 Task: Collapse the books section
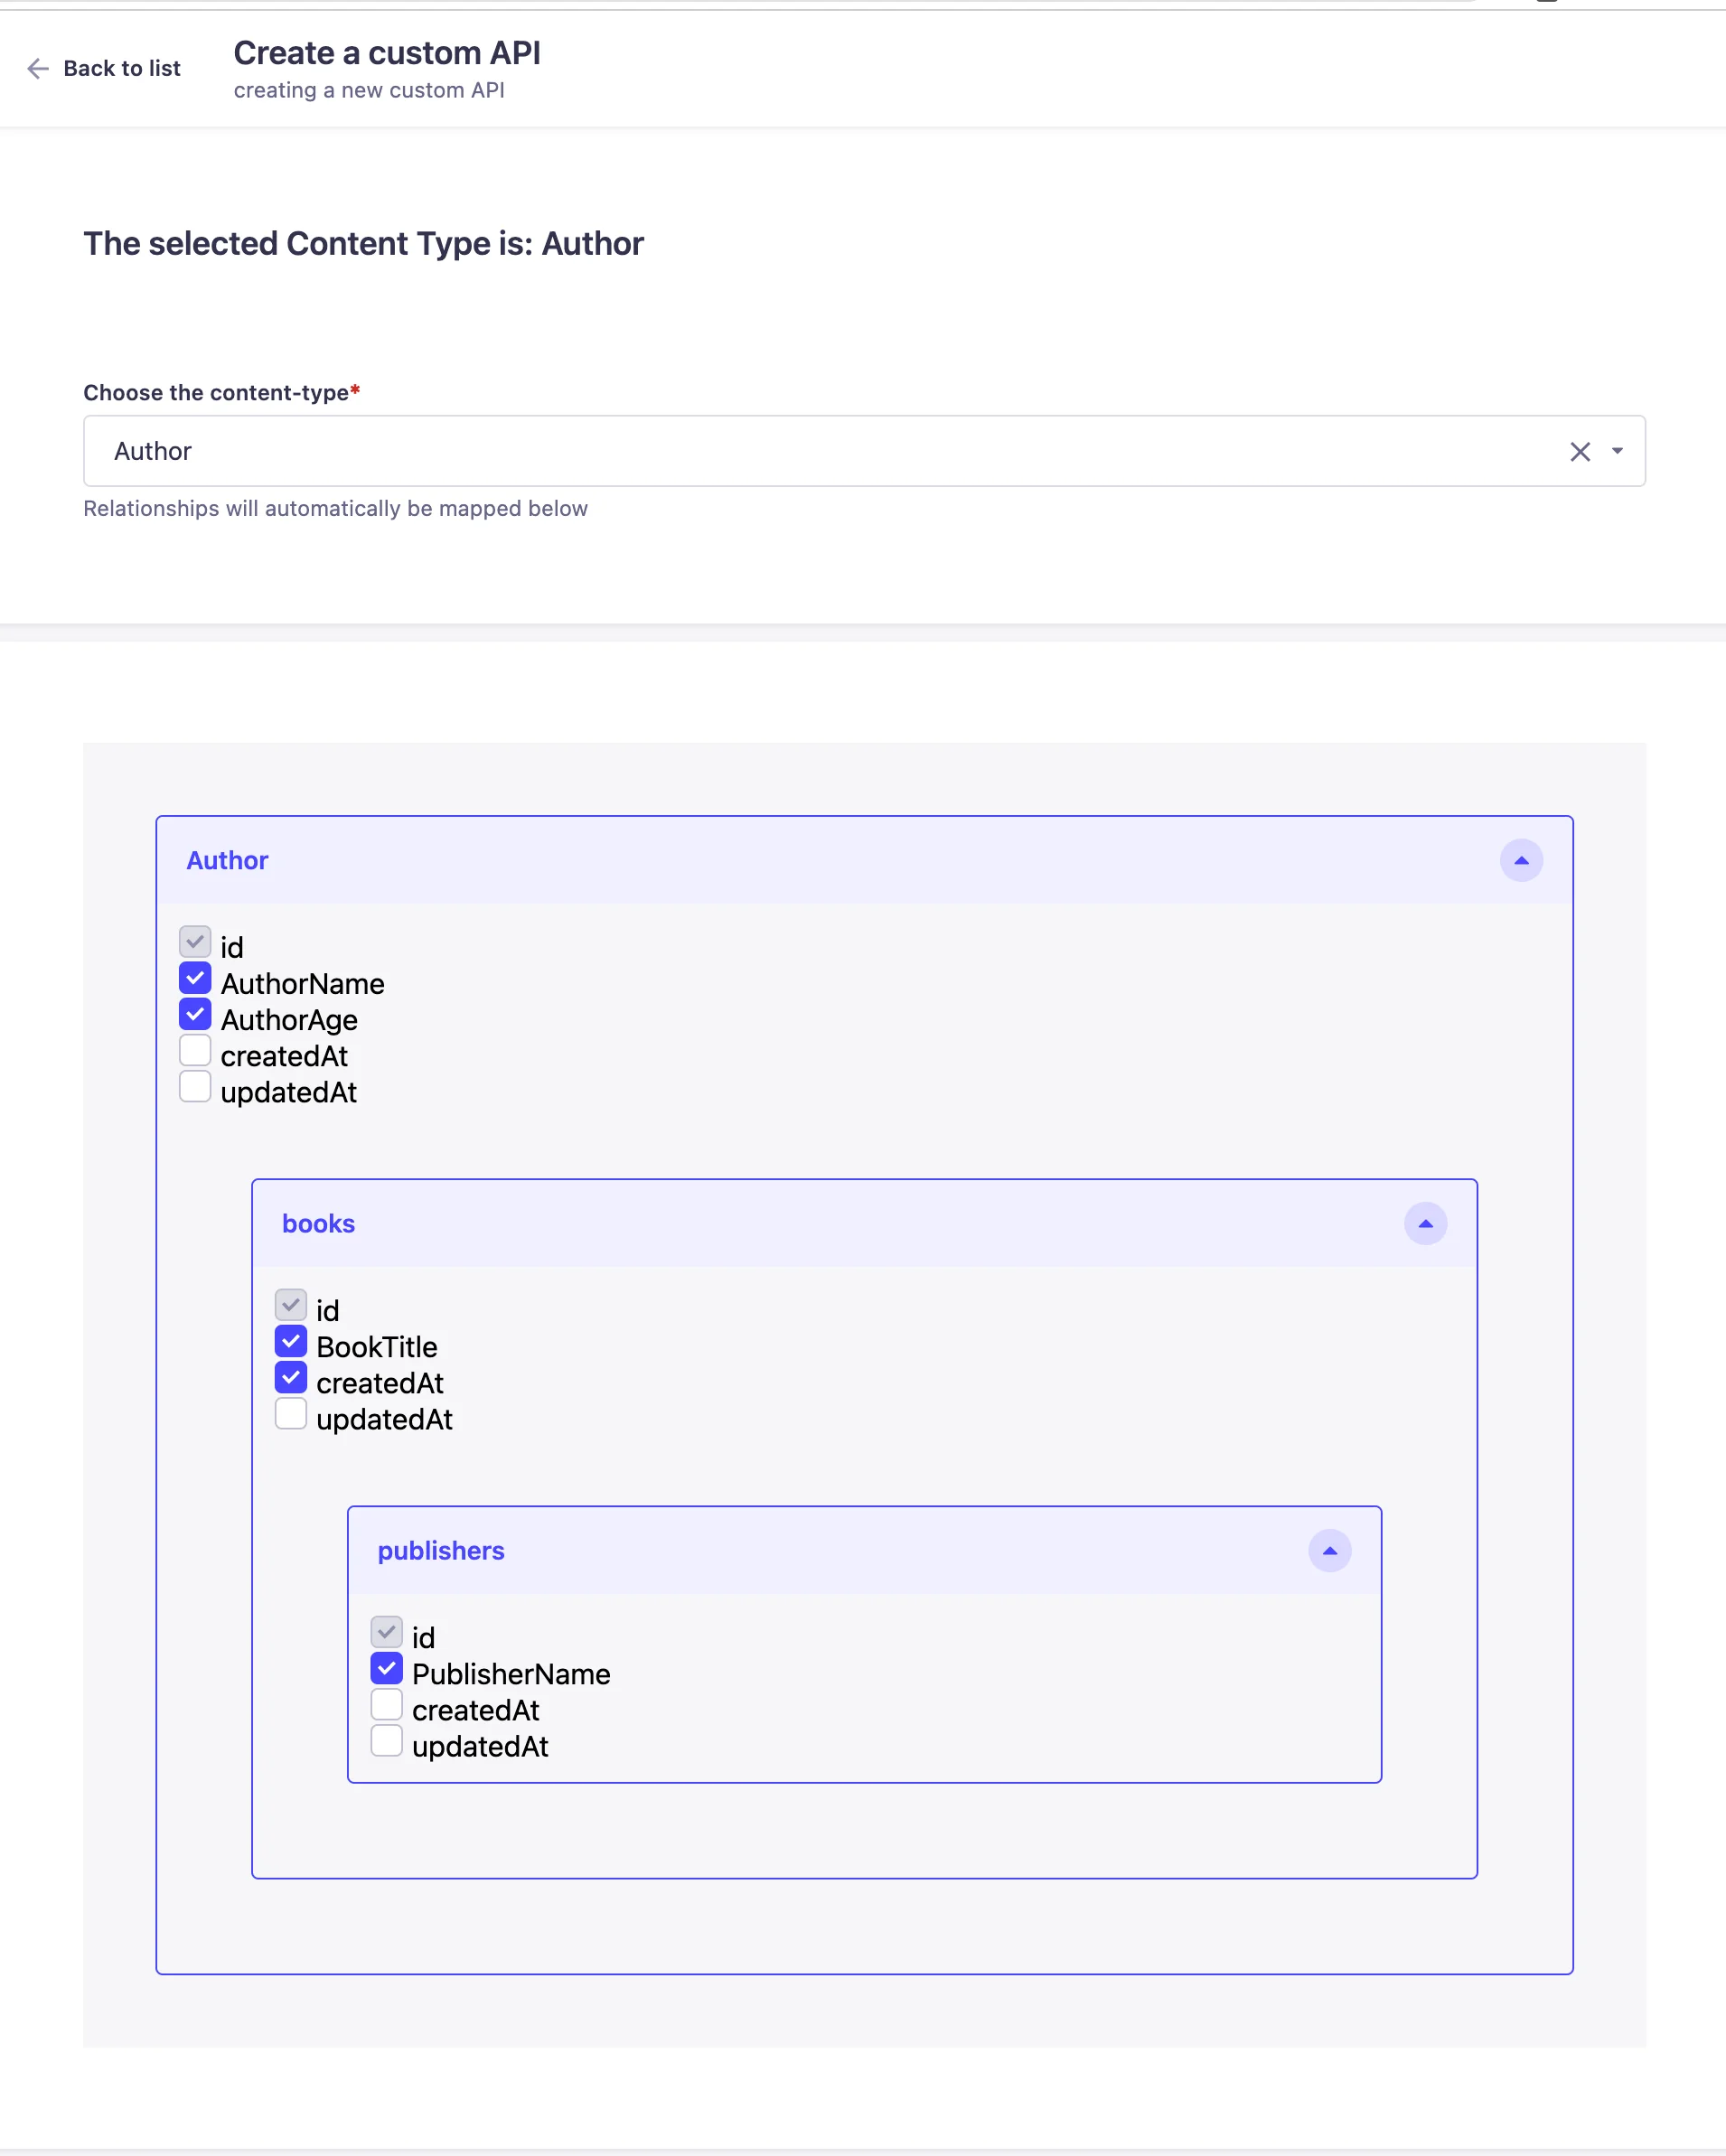tap(1425, 1224)
